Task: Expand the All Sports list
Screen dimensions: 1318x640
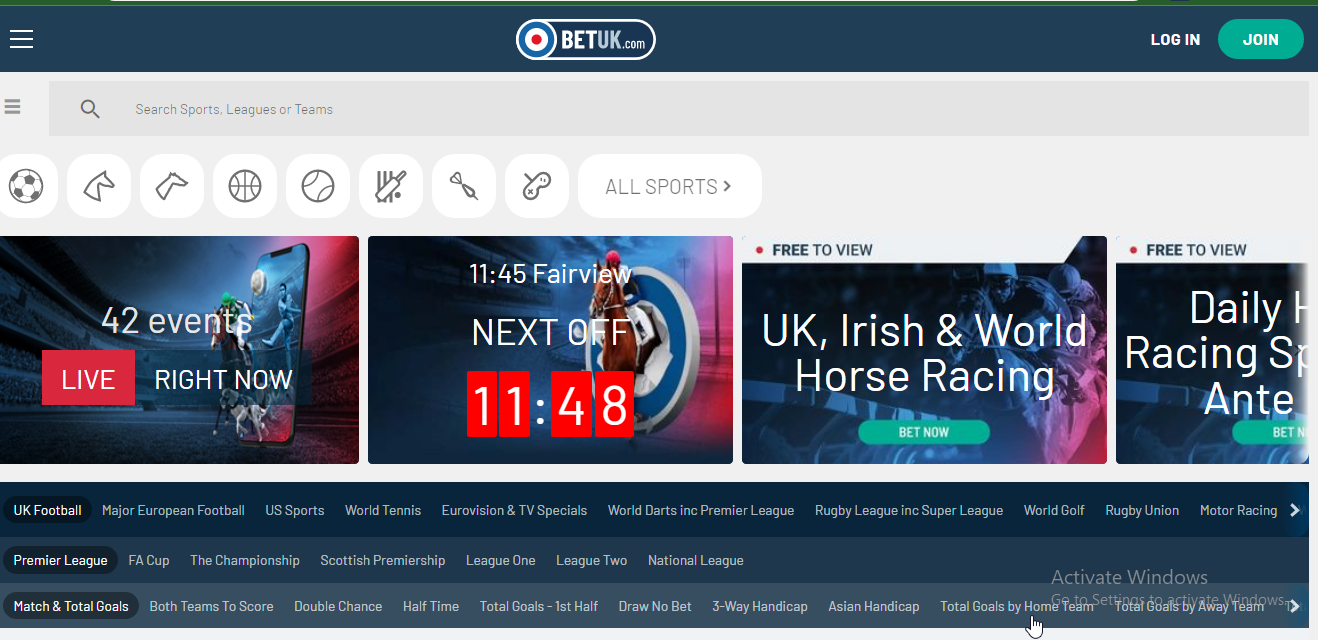Action: point(669,186)
